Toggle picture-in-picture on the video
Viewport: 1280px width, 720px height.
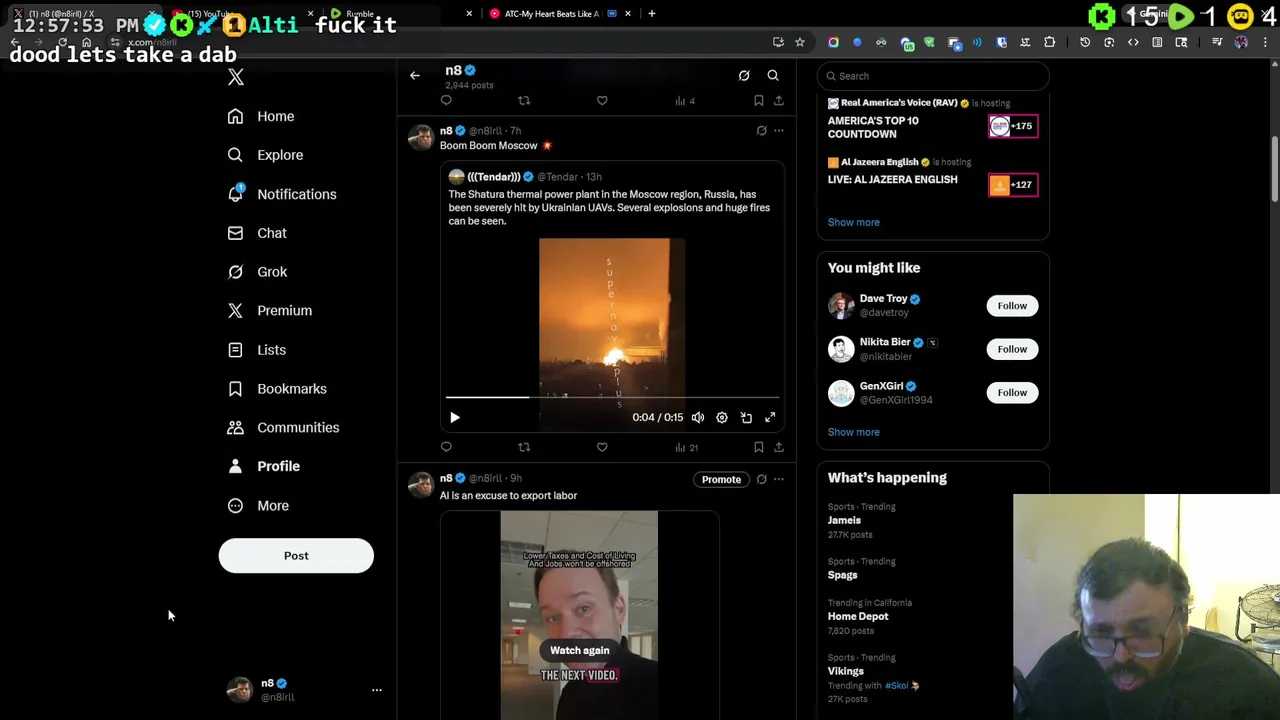point(746,418)
